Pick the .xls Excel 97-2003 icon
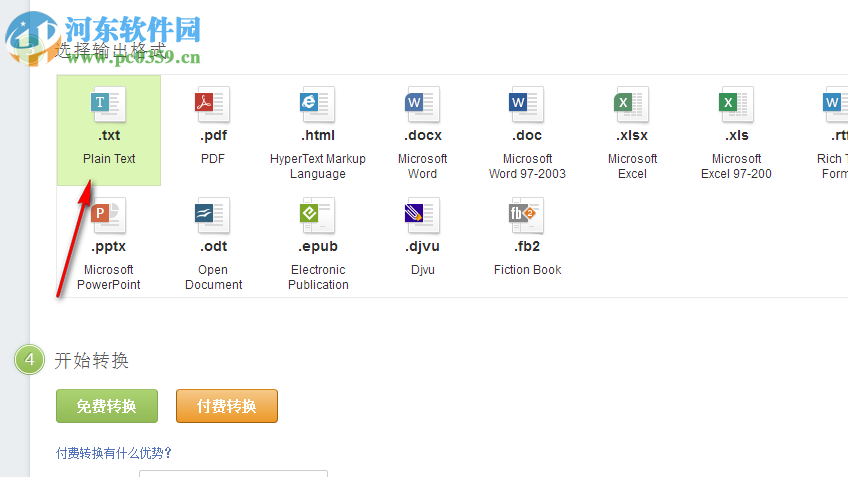Screen dimensions: 848x477 [x=736, y=104]
